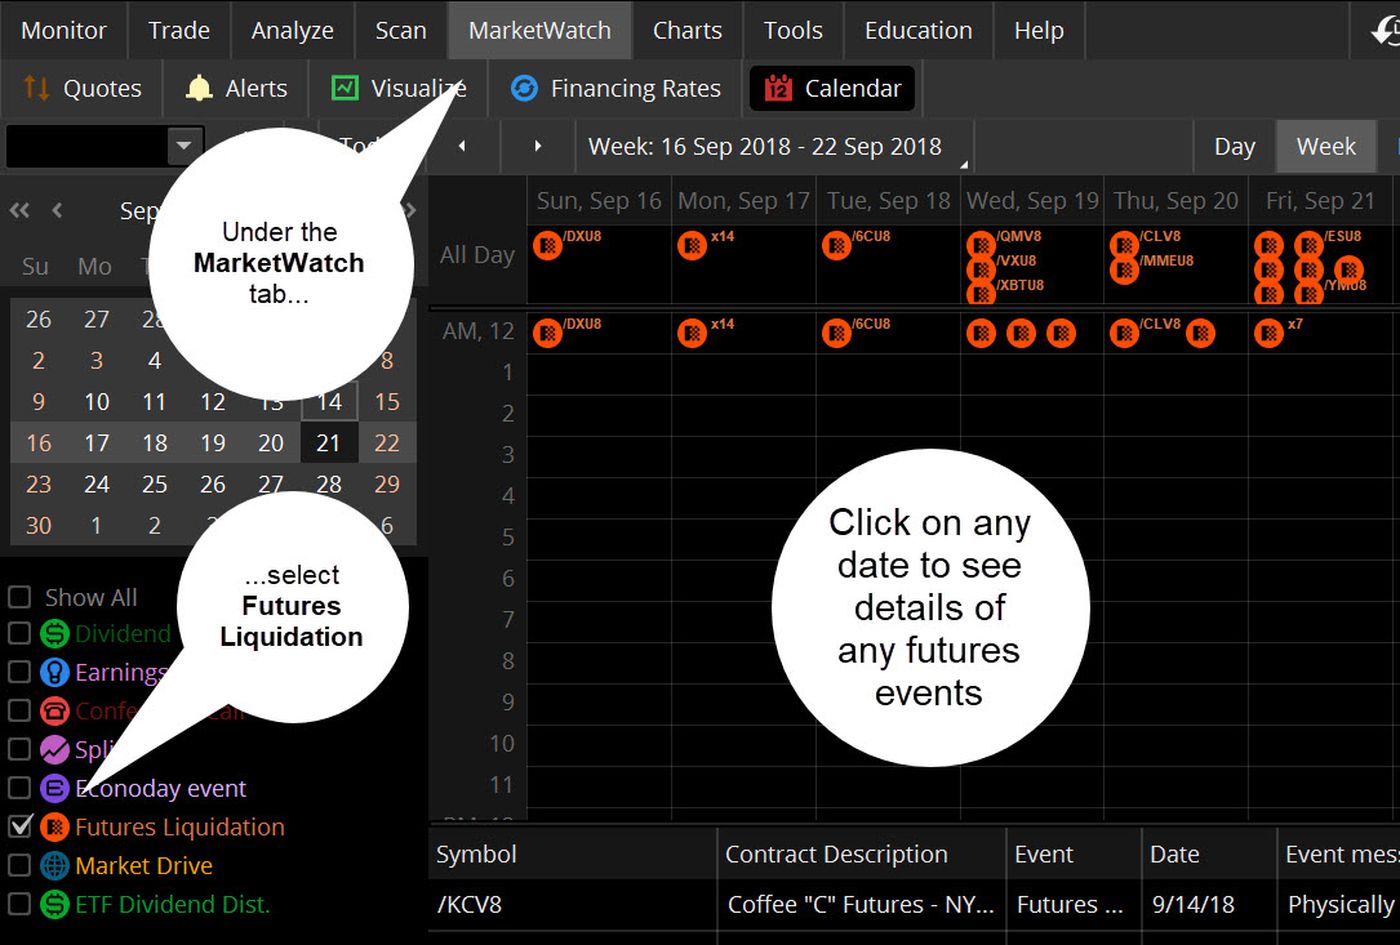Switch the calendar to Day view

coord(1234,146)
